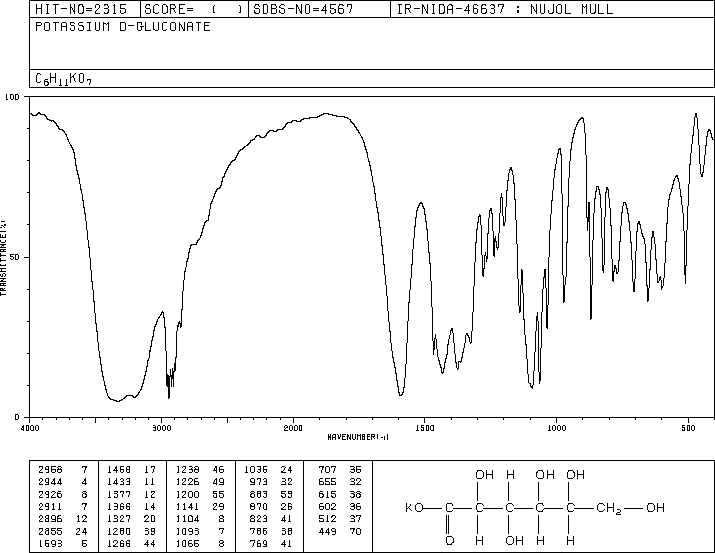Image resolution: width=715 pixels, height=553 pixels.
Task: Click the 1433 peak entry in table
Action: coord(132,482)
